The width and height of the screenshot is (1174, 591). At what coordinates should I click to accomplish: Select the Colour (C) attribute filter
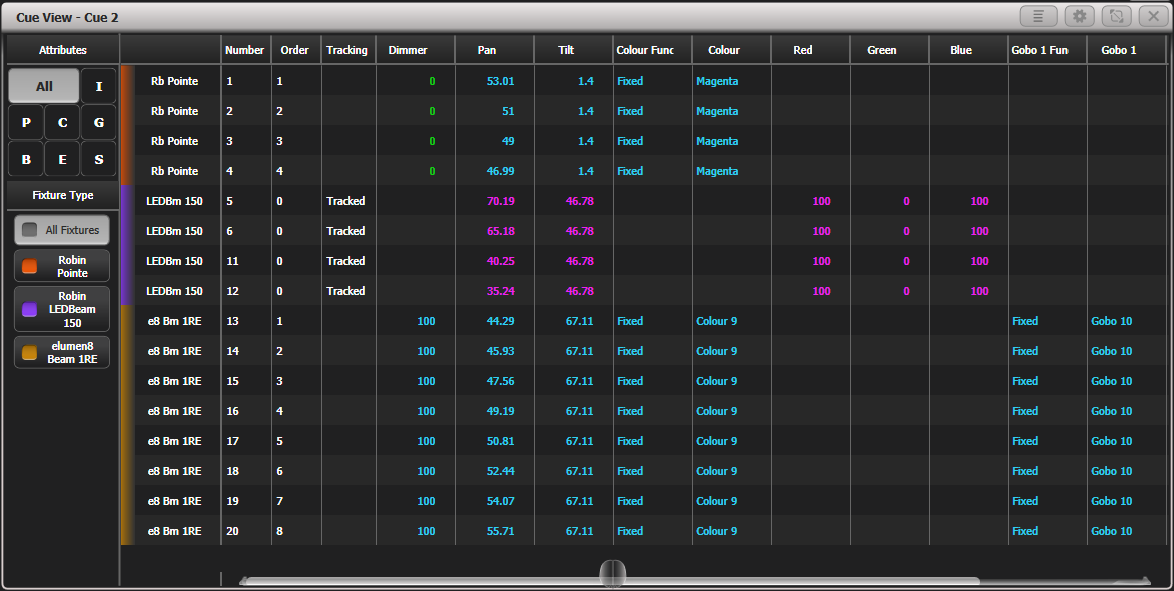62,122
